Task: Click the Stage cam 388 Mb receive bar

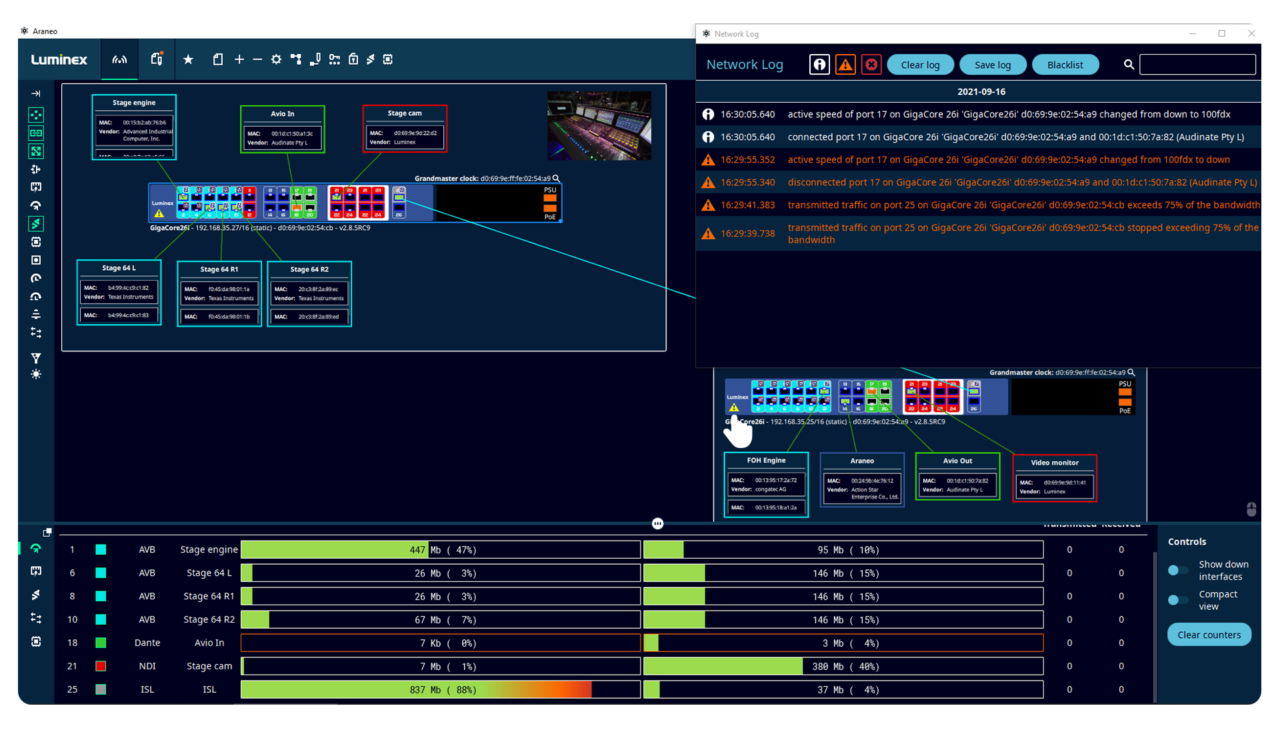Action: [843, 666]
